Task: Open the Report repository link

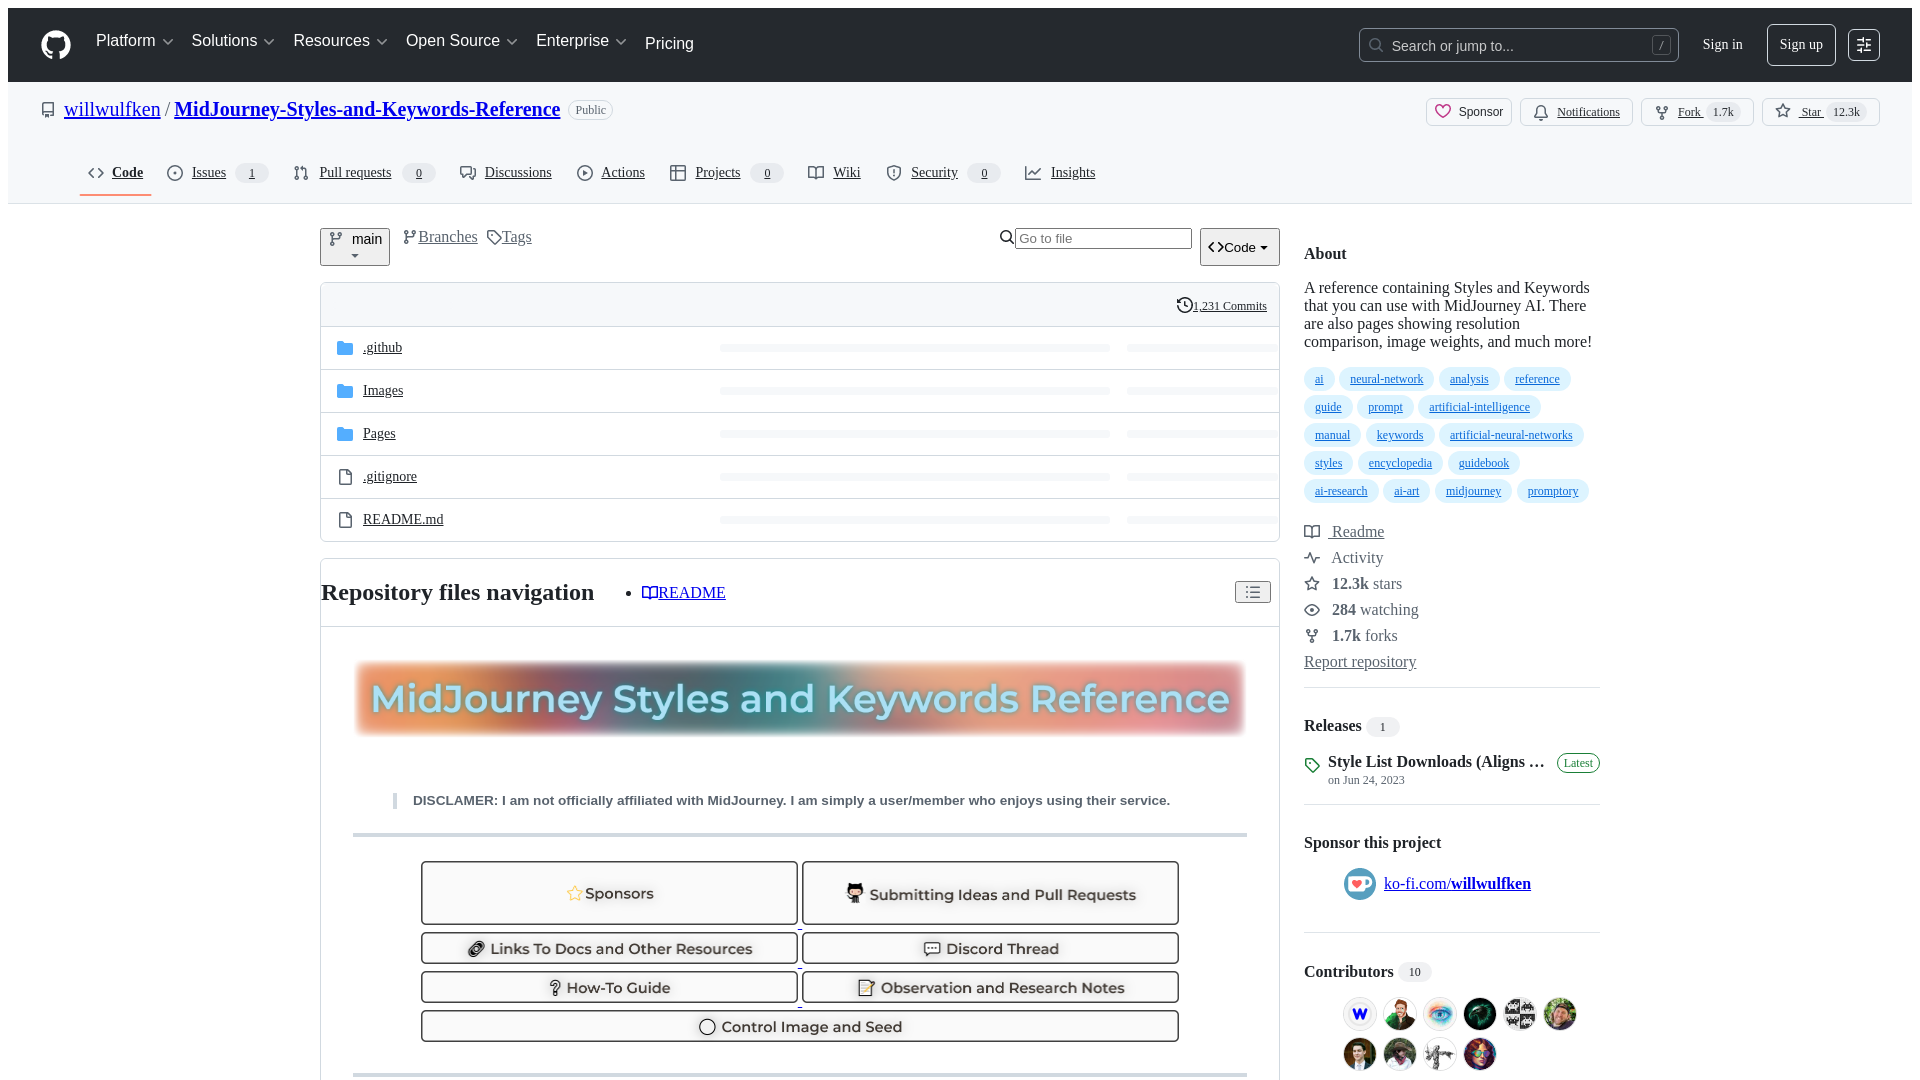Action: [1359, 662]
